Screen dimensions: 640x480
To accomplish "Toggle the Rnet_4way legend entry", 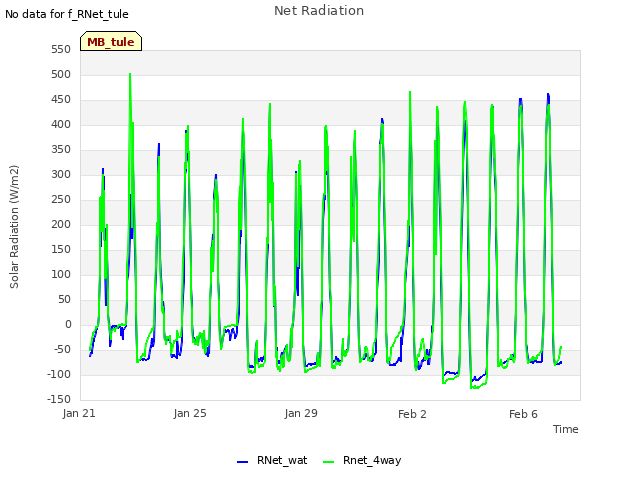I will pos(362,460).
